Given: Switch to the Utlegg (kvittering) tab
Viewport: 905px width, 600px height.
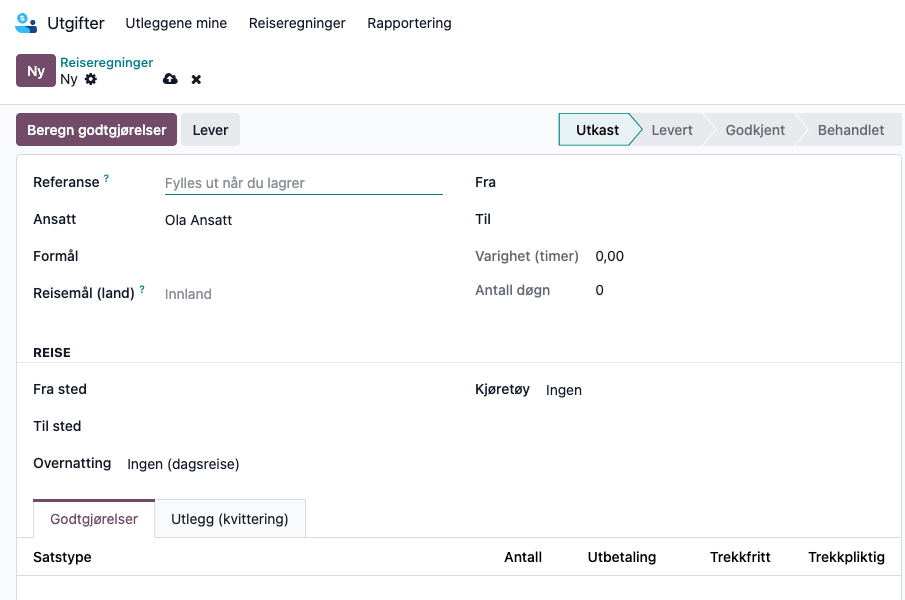Looking at the screenshot, I should pos(230,519).
